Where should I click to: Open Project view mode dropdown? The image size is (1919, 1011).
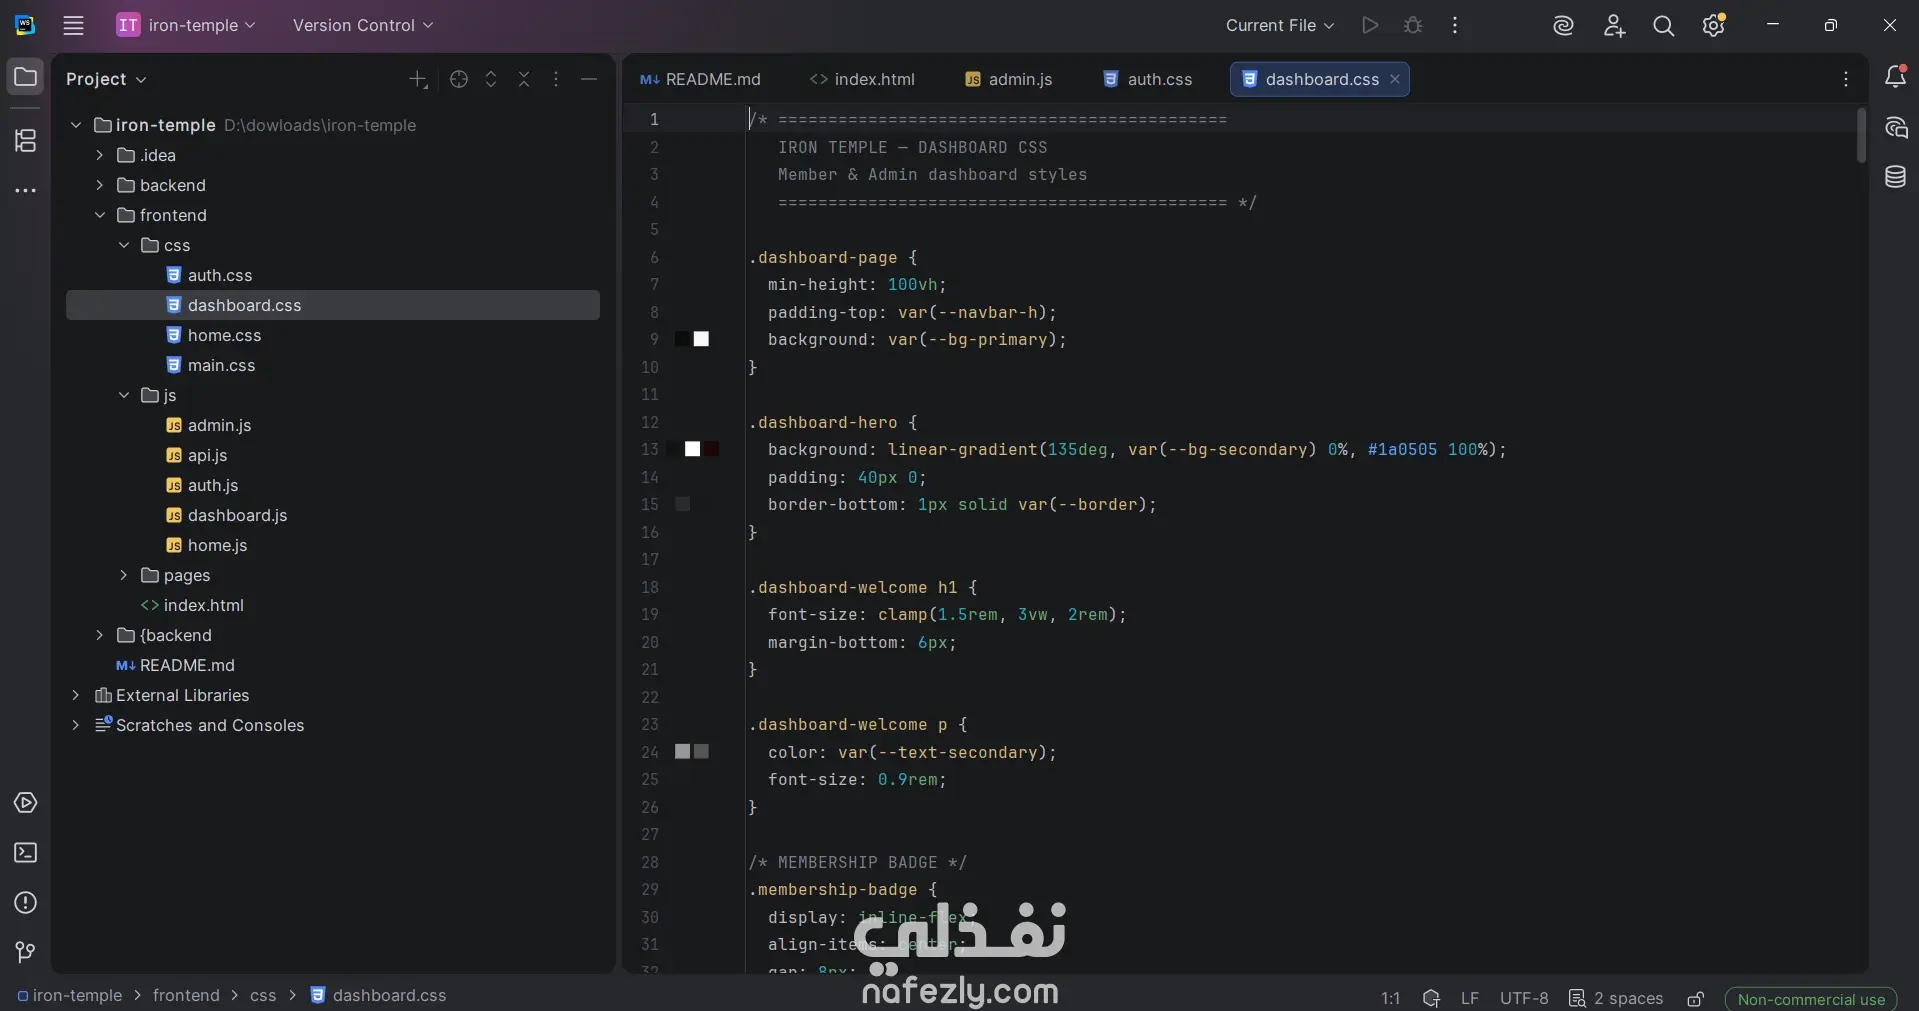point(106,79)
